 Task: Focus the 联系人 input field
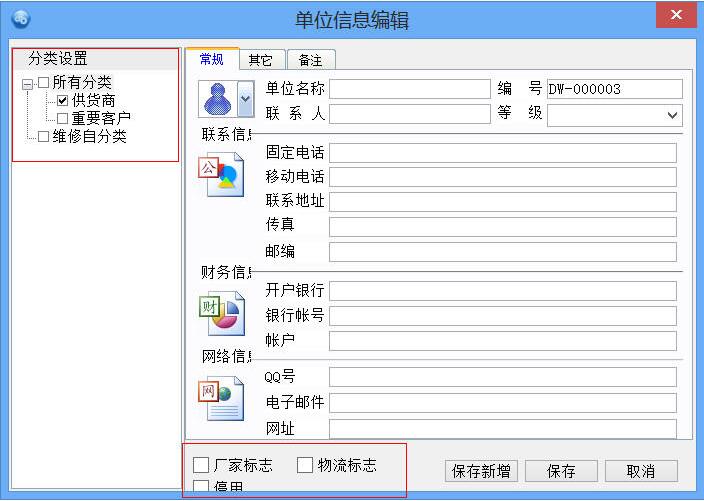point(410,114)
